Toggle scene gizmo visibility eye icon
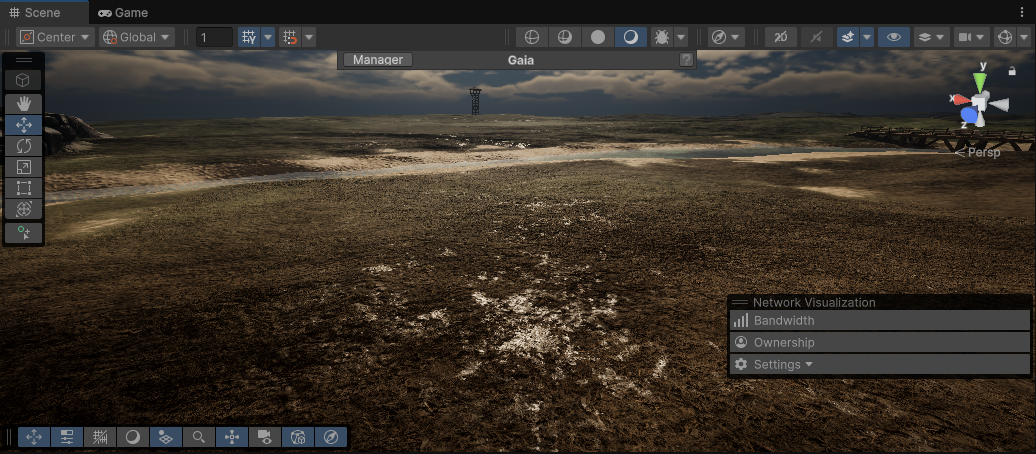This screenshot has height=454, width=1036. (x=893, y=37)
